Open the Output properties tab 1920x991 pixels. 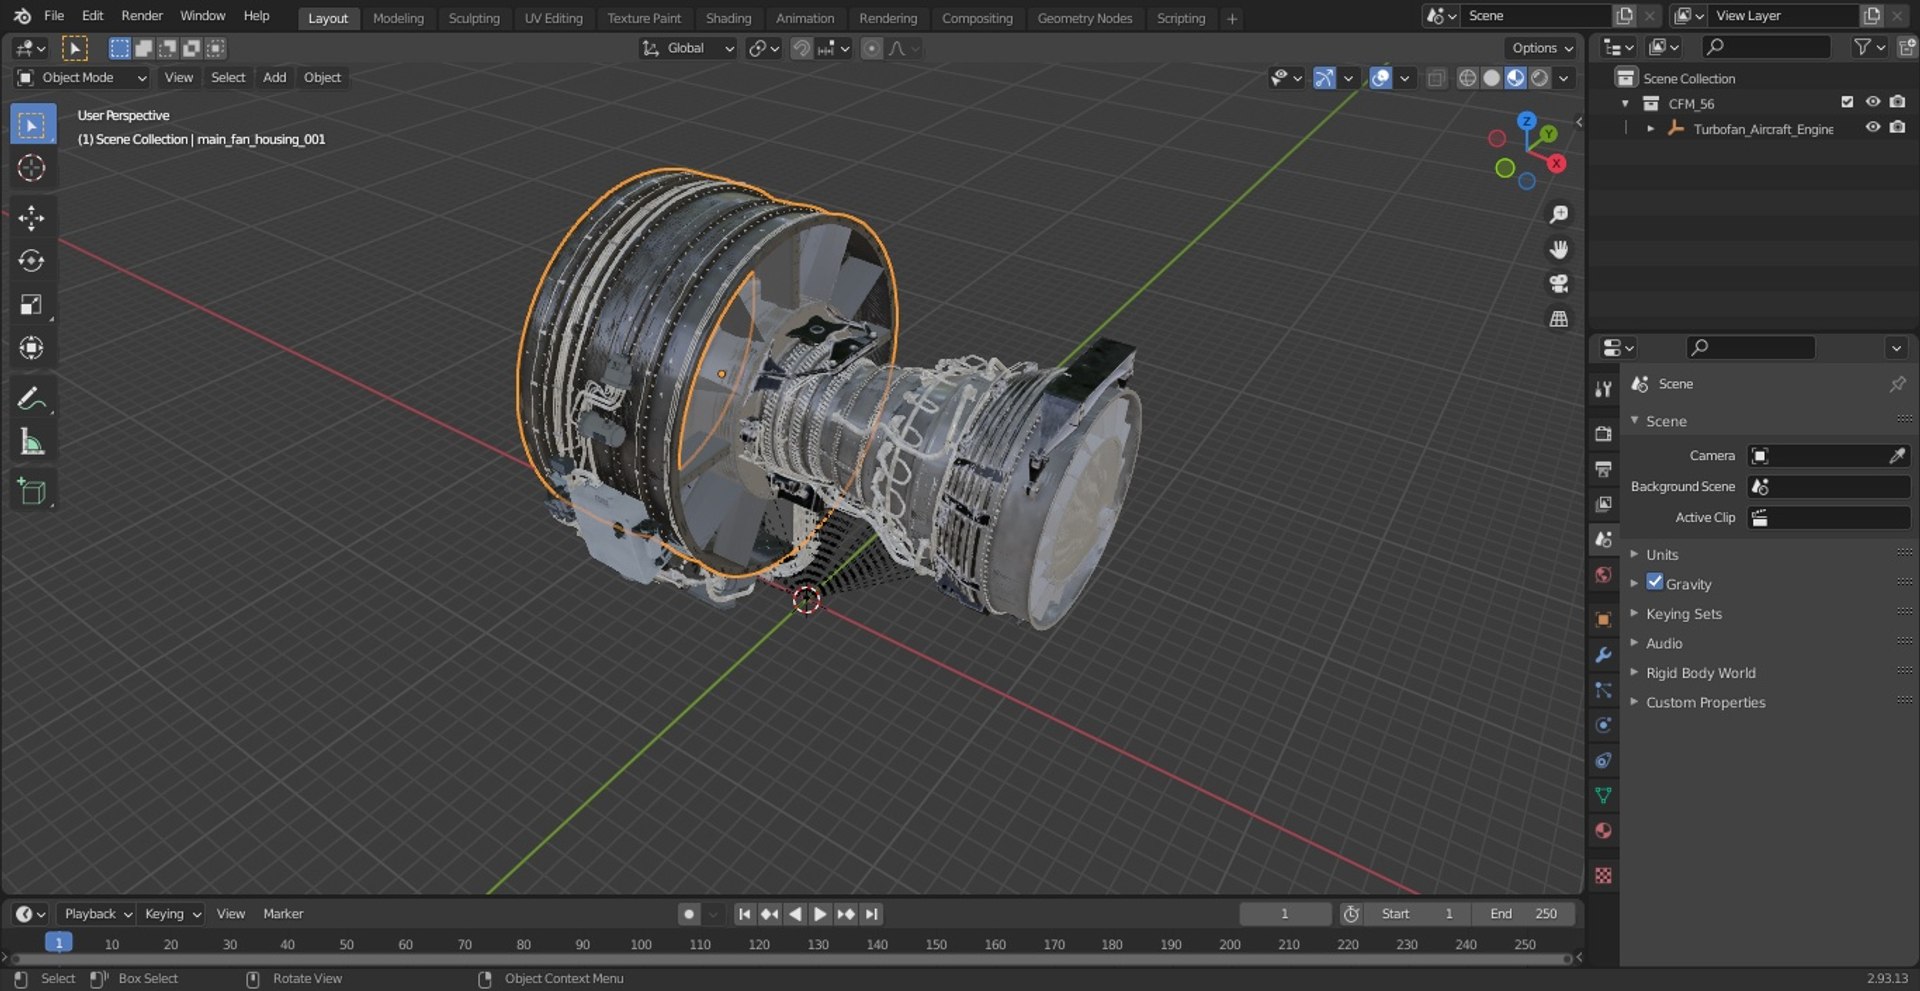click(1603, 469)
